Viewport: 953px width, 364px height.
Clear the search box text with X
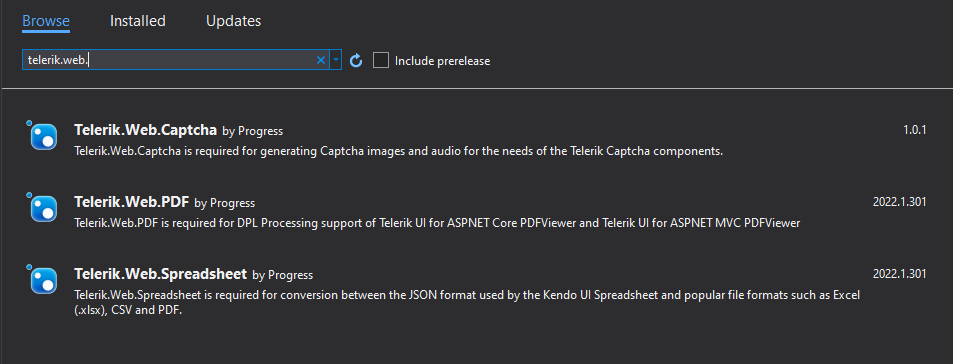click(x=321, y=60)
